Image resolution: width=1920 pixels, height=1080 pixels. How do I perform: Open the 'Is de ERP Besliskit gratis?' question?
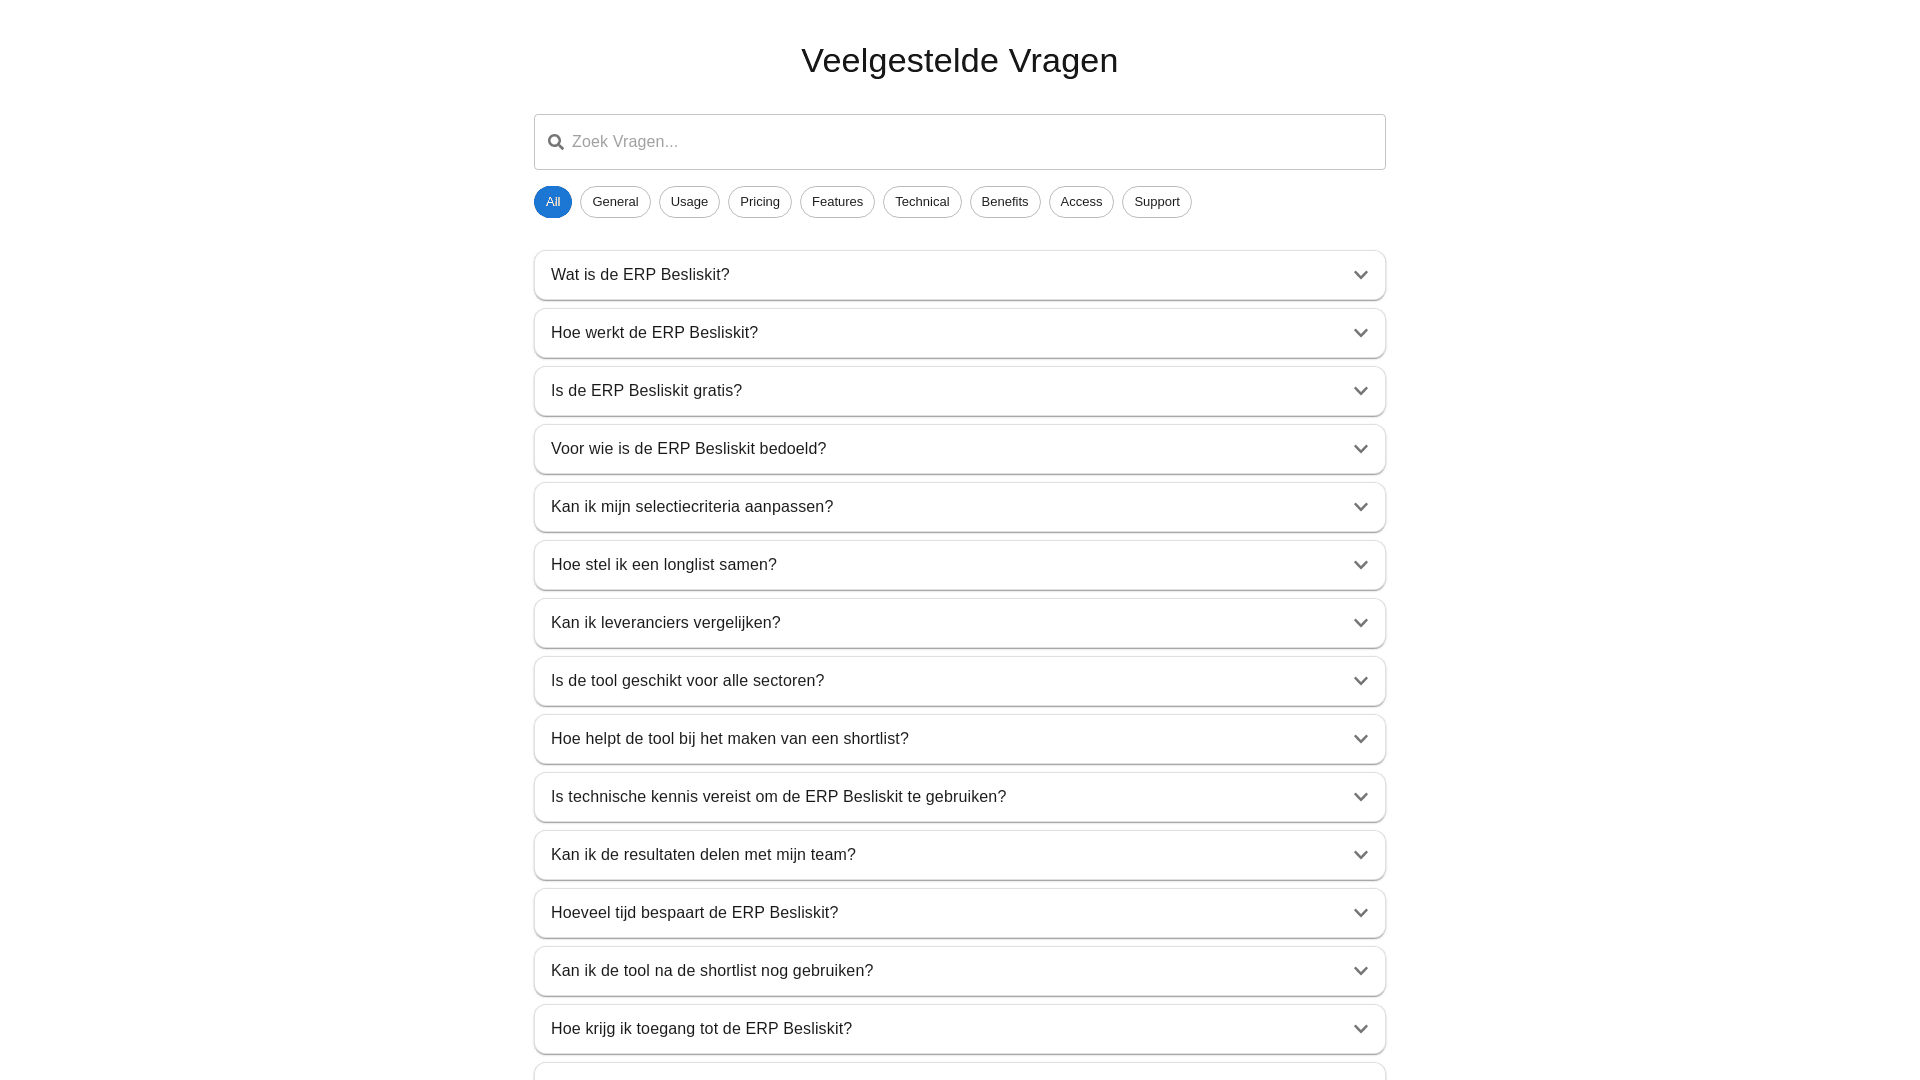646,391
